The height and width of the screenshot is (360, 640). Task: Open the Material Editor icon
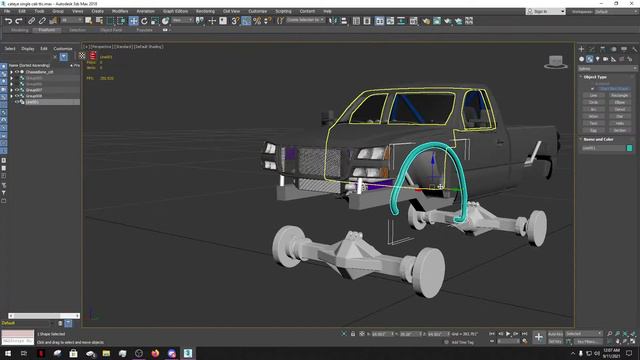pos(413,21)
